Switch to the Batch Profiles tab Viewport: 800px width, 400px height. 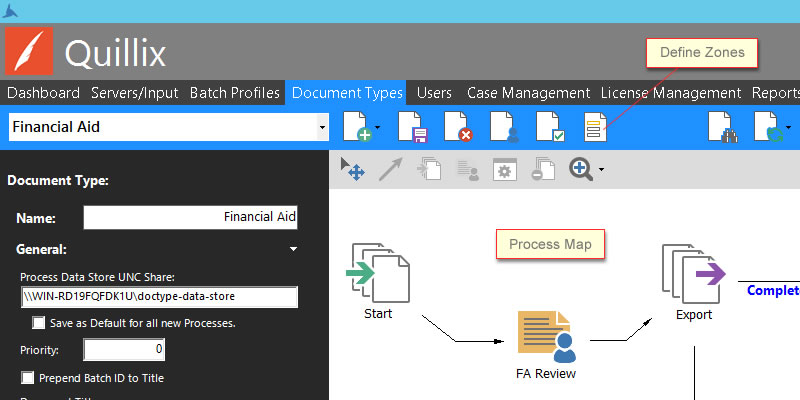pos(235,93)
